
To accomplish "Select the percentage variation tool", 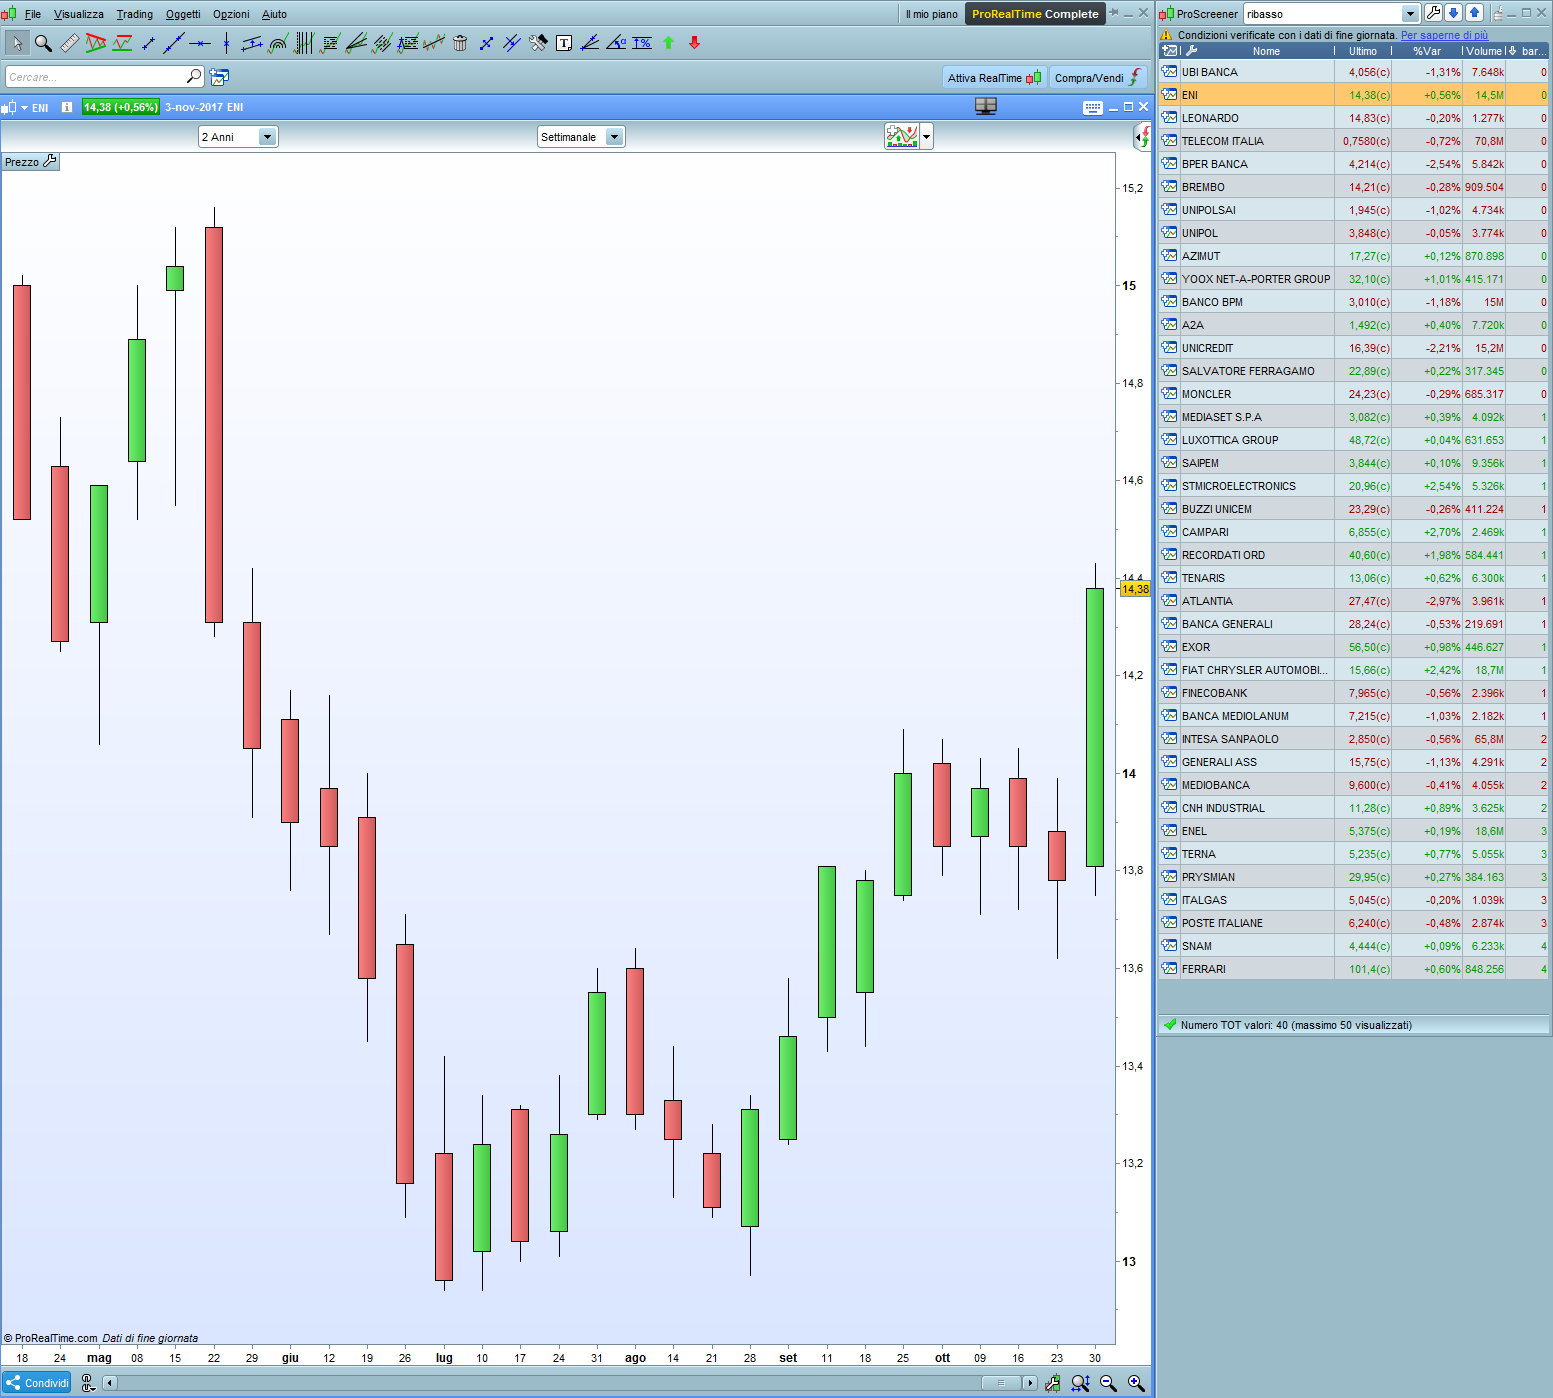I will click(x=642, y=43).
